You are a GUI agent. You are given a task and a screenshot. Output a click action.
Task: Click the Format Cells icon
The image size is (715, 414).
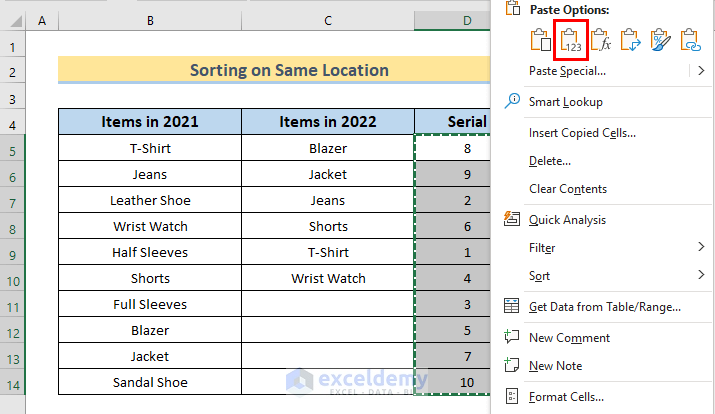[512, 397]
